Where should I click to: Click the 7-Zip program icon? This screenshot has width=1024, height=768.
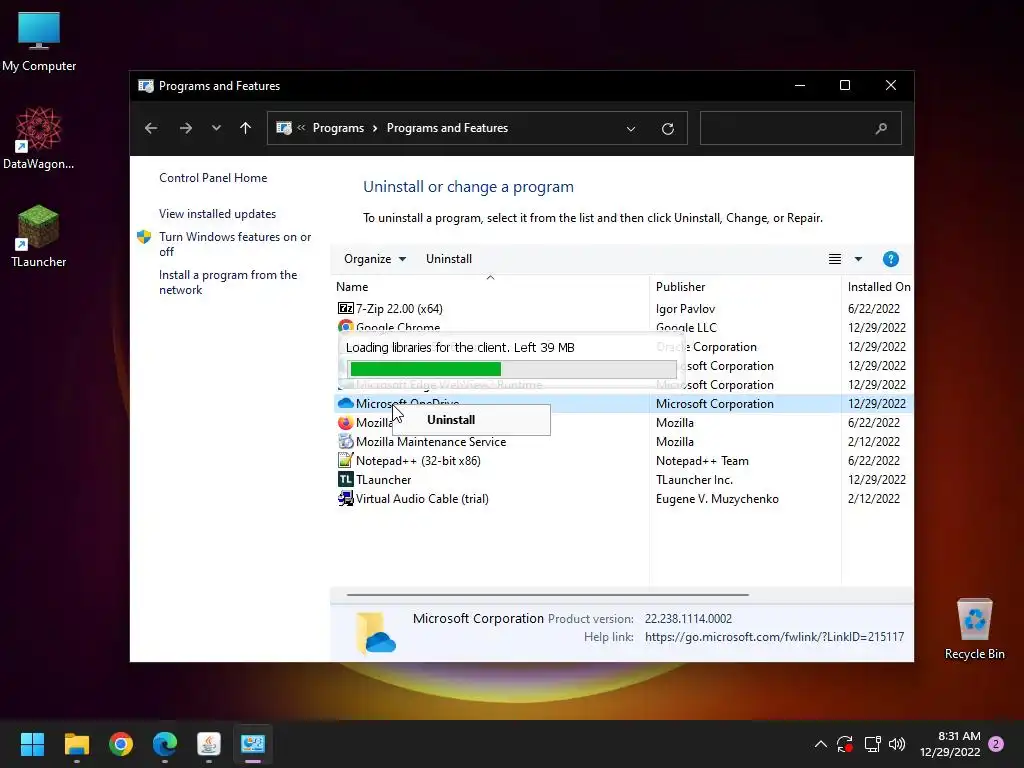point(345,308)
